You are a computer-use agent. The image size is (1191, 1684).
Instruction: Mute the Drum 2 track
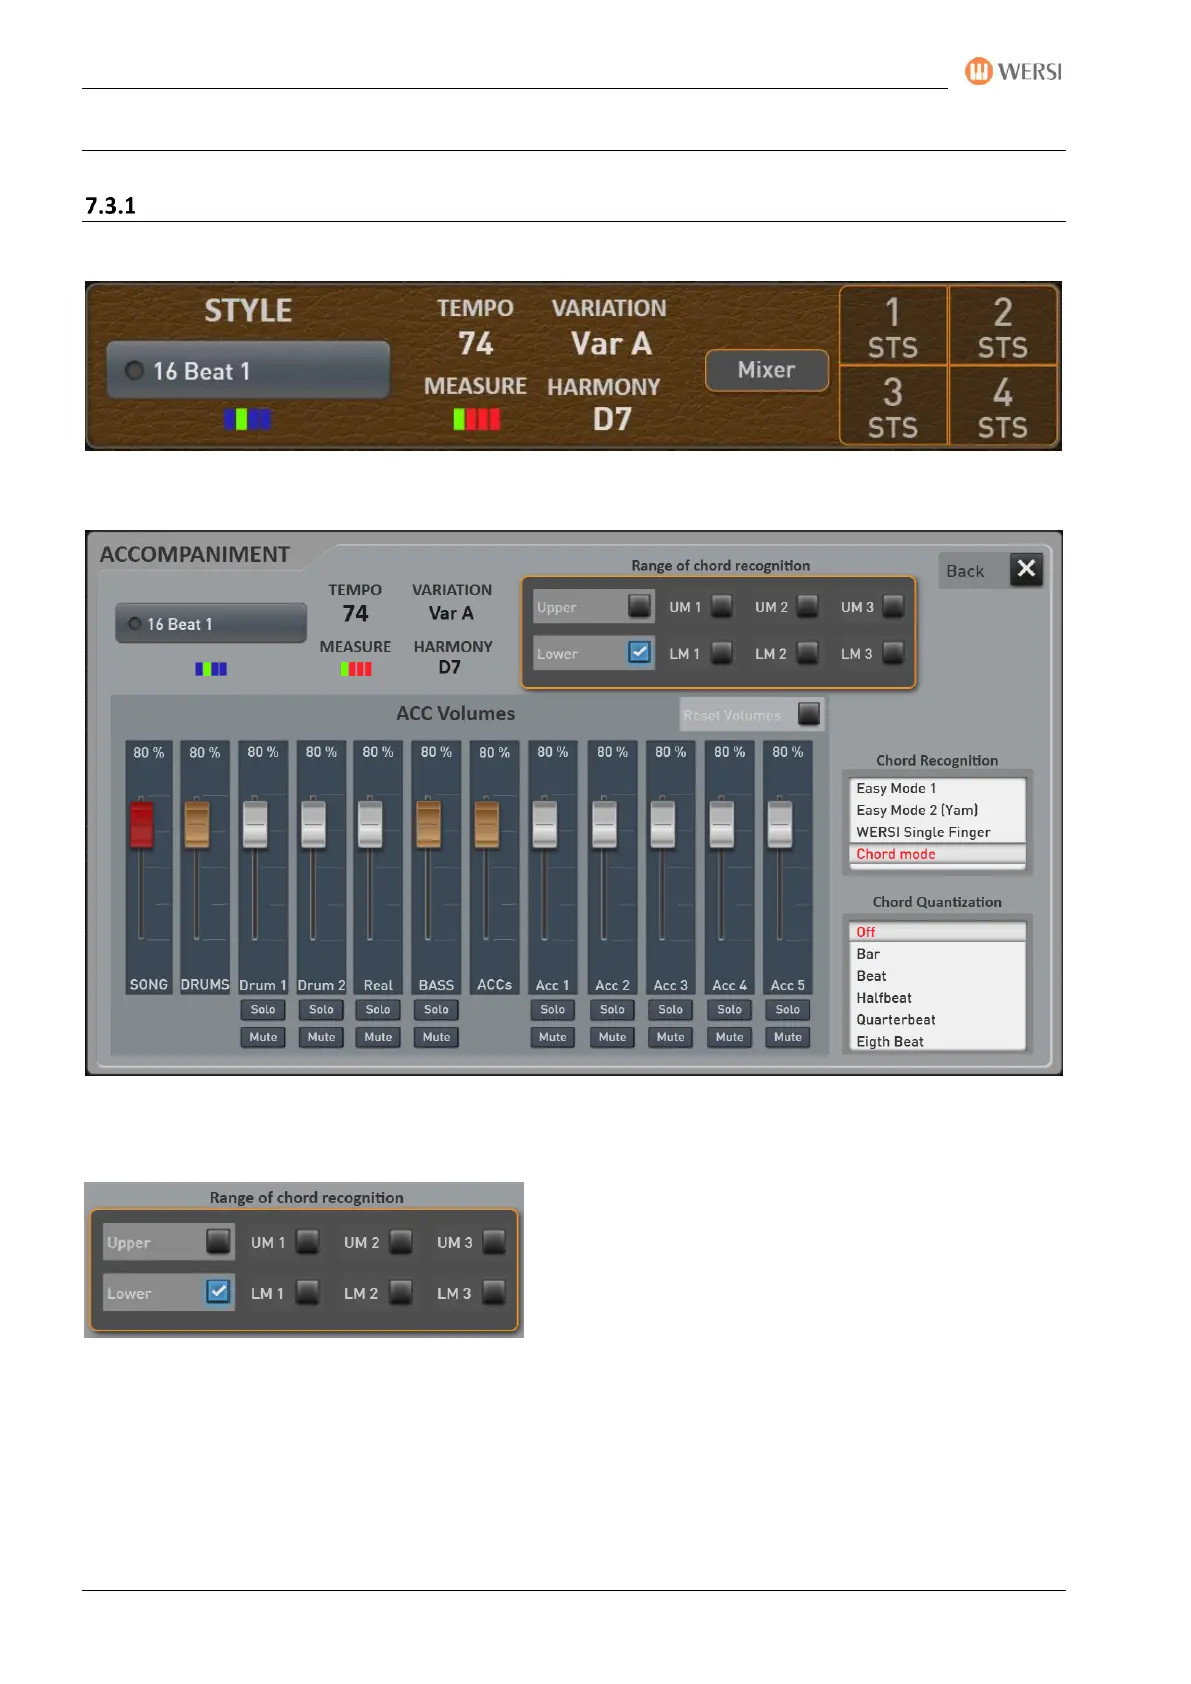pos(321,1037)
